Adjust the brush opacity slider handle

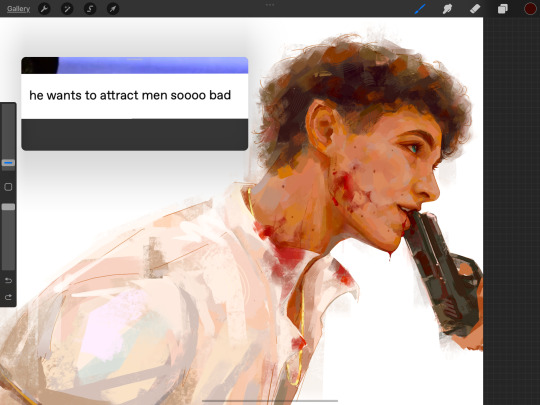click(8, 207)
